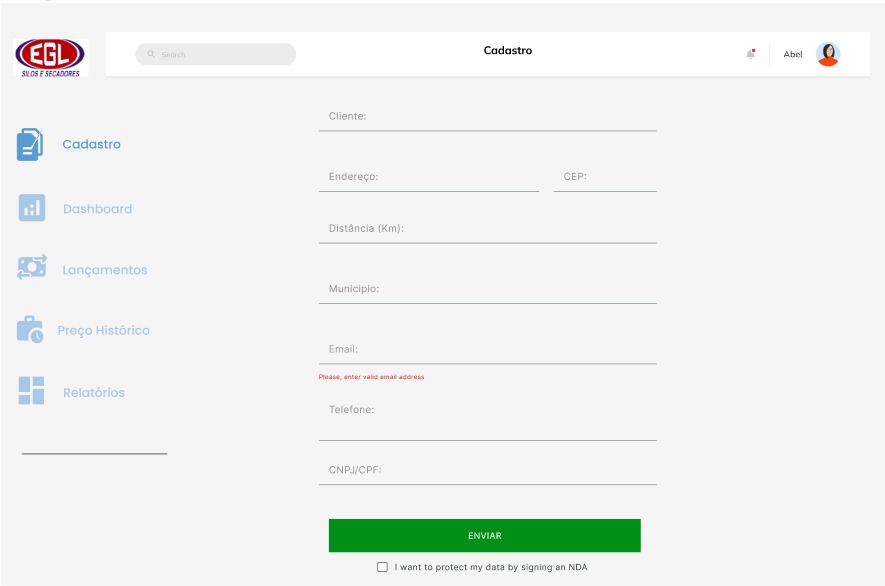Screen dimensions: 885x586
Task: Go to Lançamentos in the sidebar
Action: coord(104,270)
